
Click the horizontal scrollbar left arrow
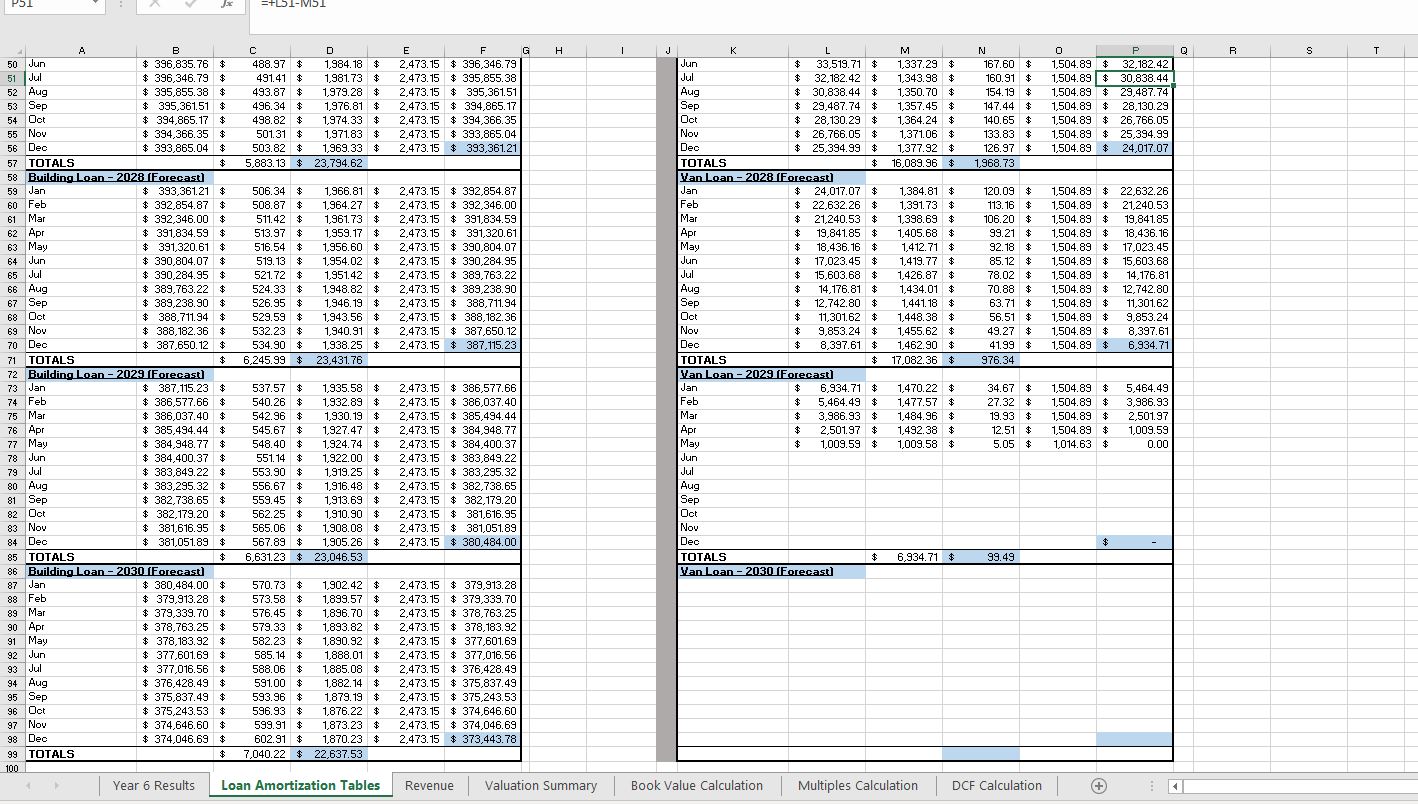pos(1175,786)
